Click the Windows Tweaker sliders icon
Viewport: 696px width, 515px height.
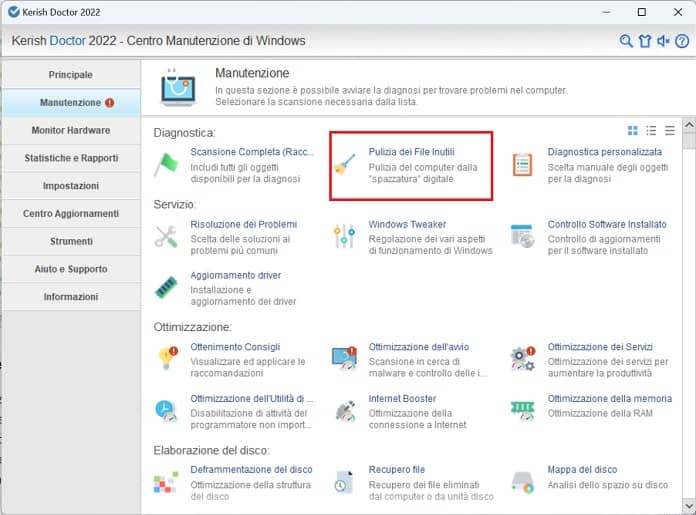pos(344,236)
